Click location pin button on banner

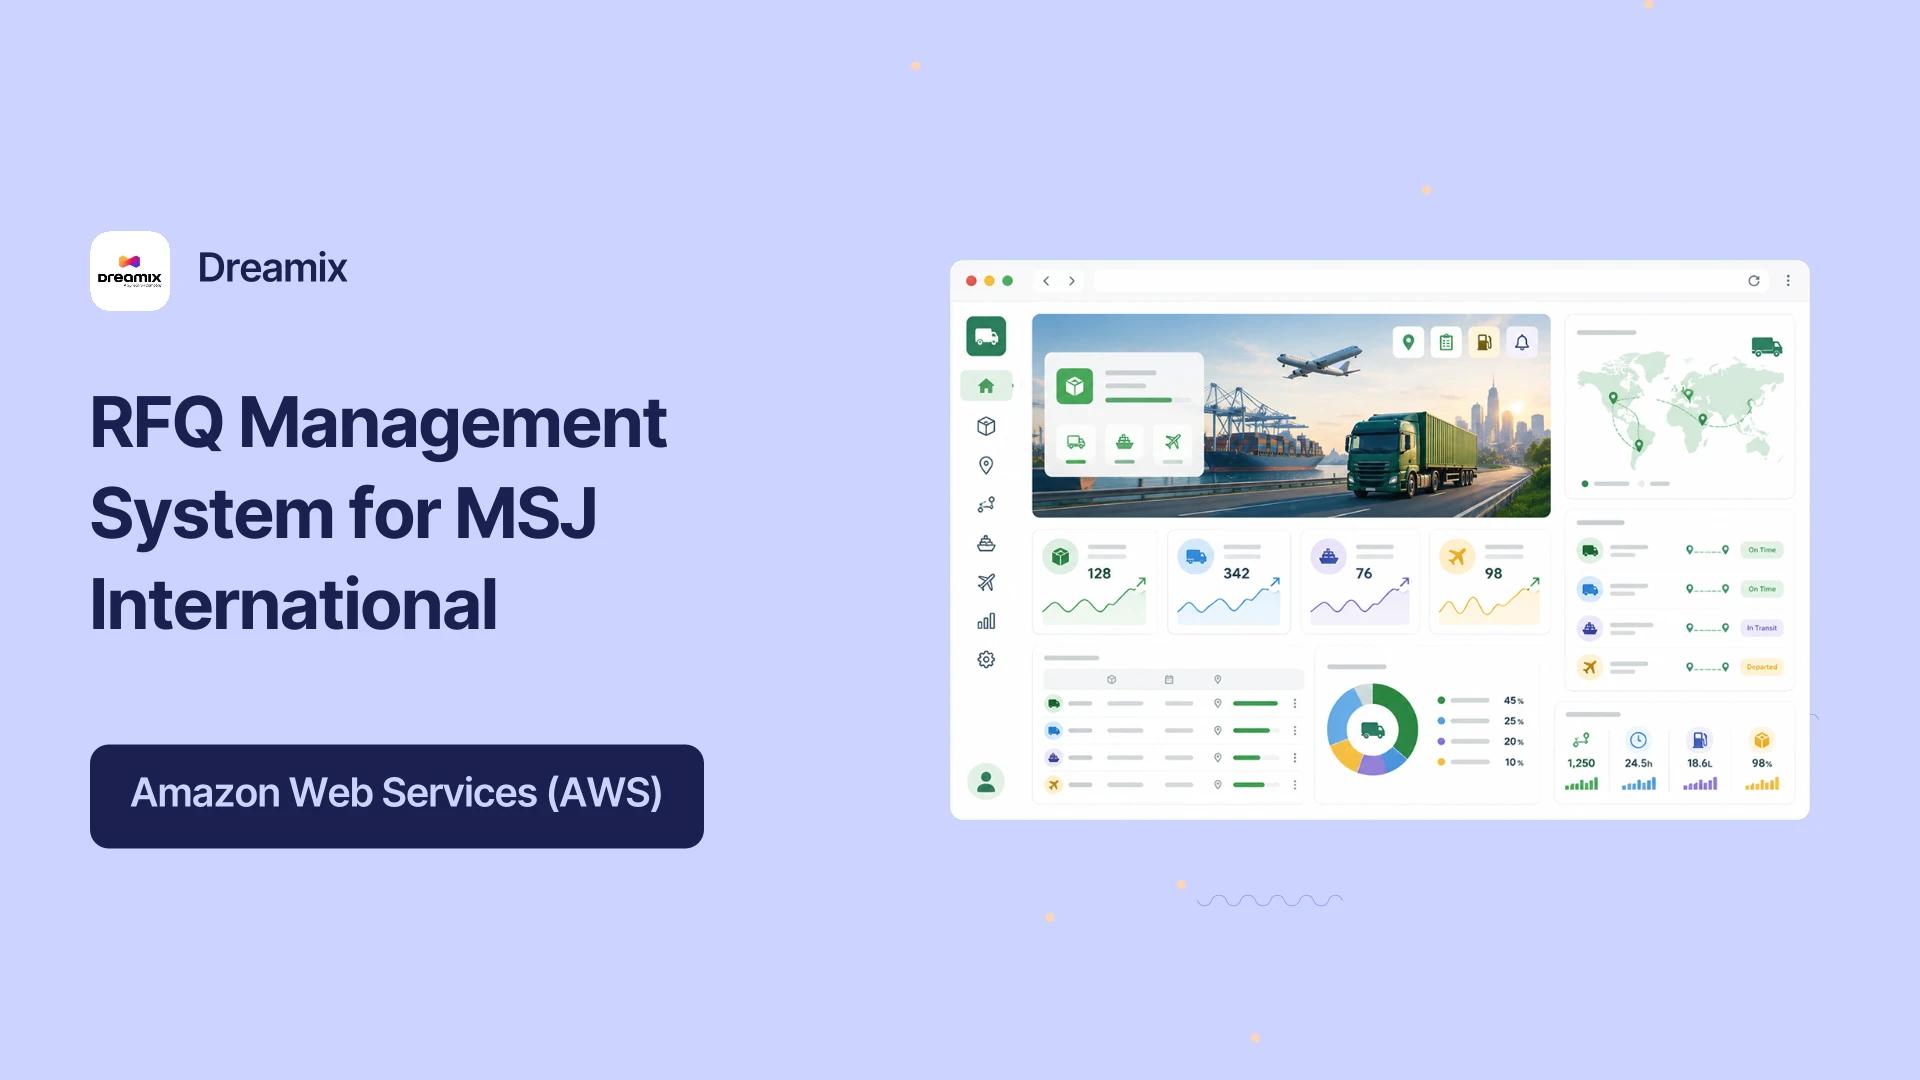click(1408, 343)
